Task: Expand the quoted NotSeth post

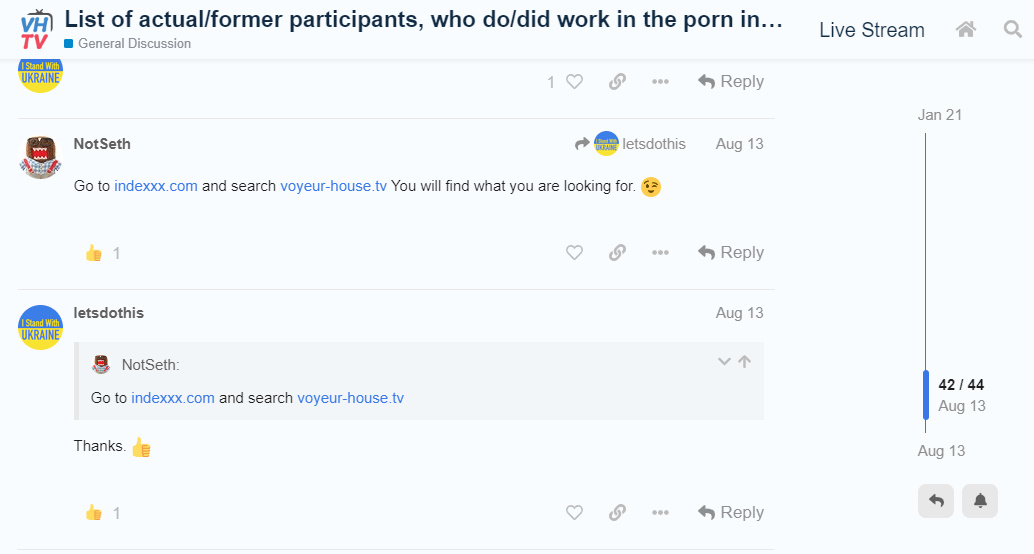Action: click(724, 362)
